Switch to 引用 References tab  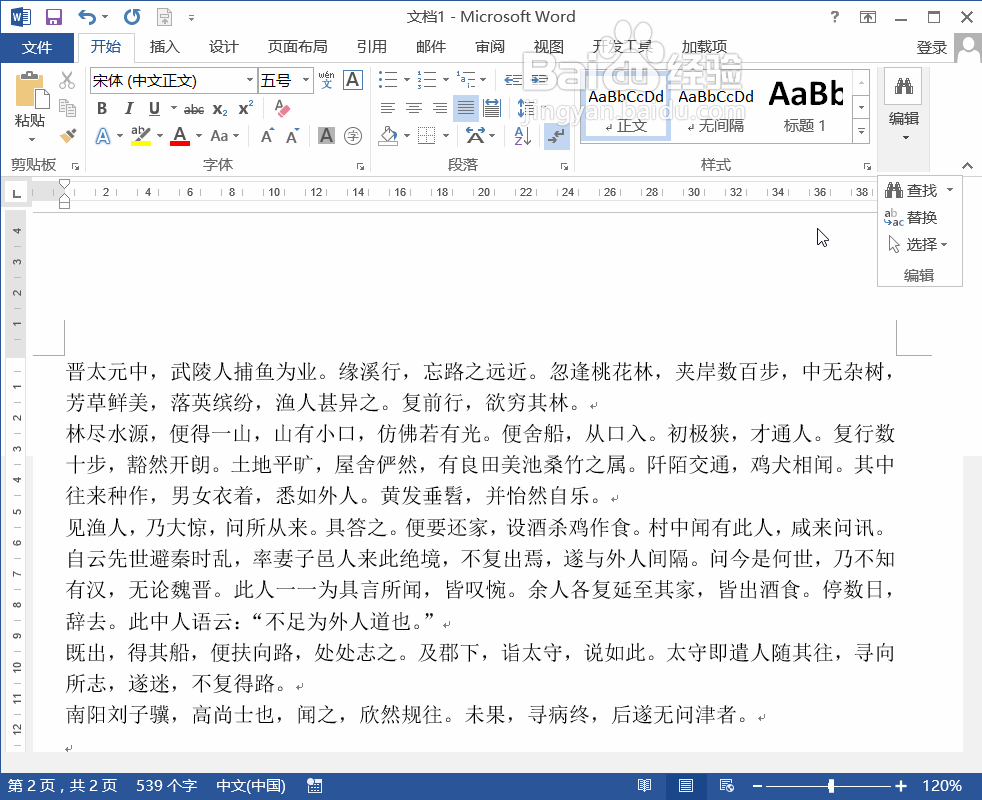371,47
